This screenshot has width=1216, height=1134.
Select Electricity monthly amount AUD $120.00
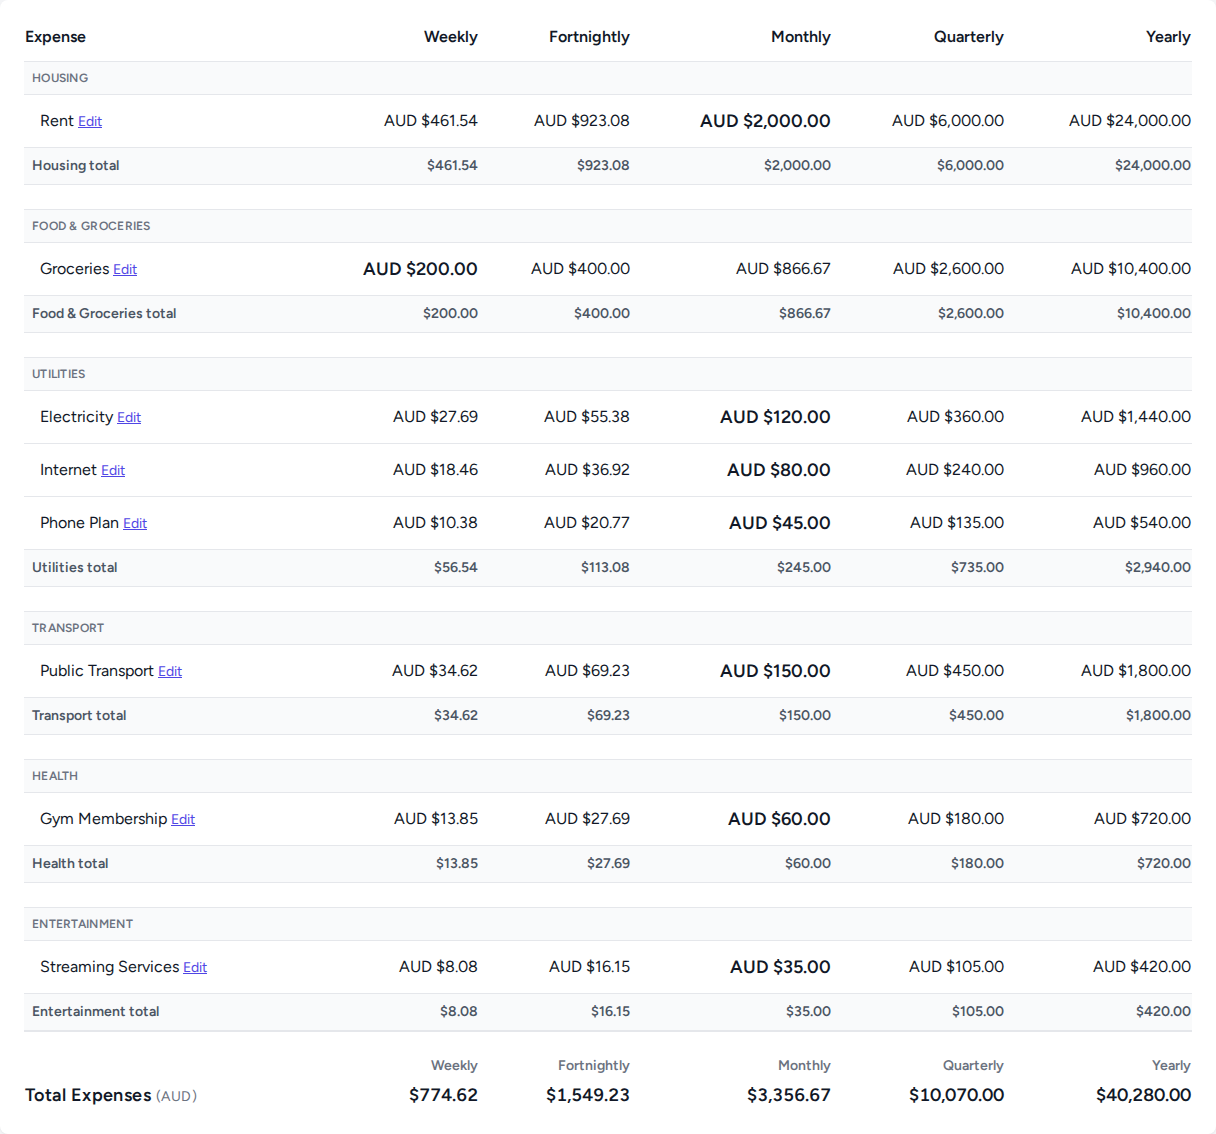775,417
